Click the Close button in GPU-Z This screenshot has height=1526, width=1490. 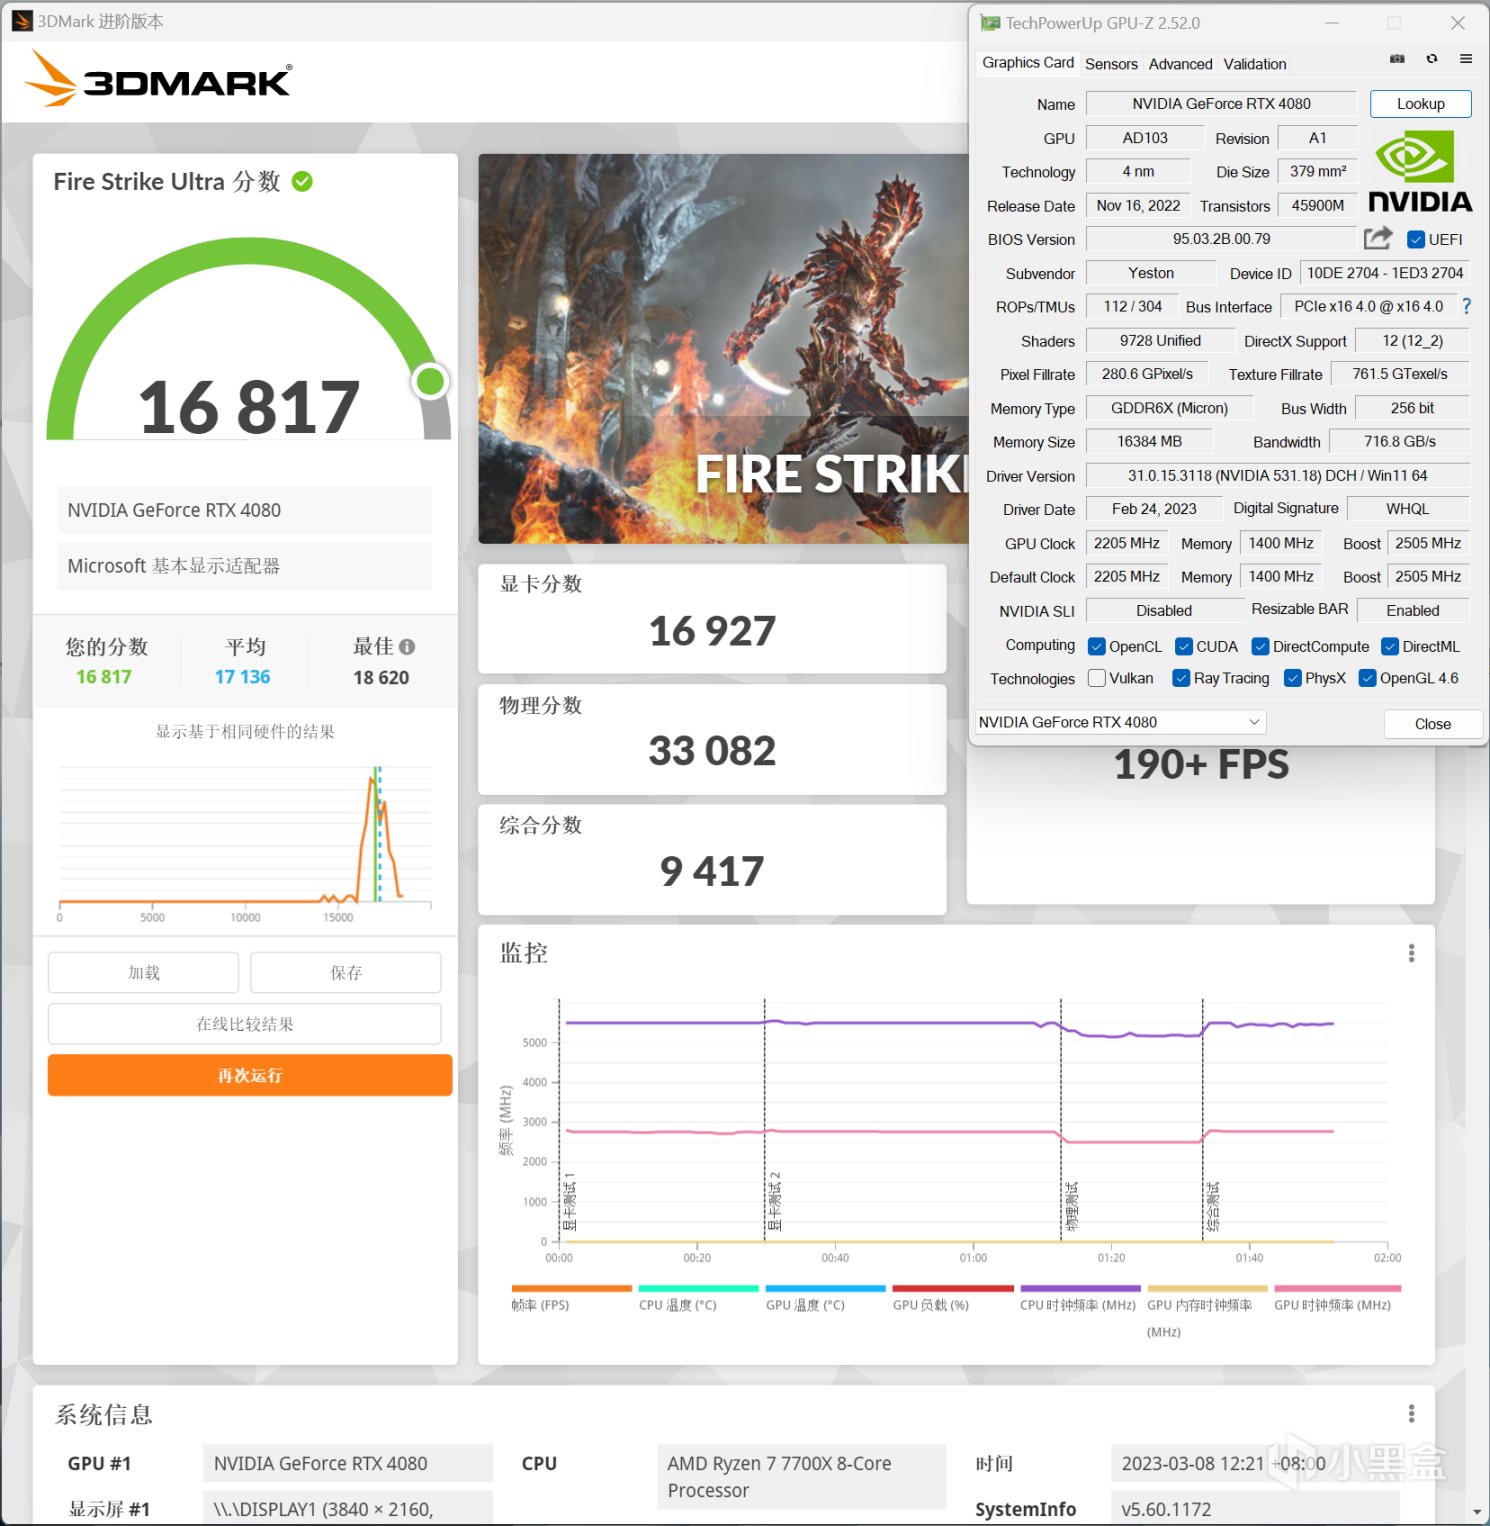point(1432,723)
